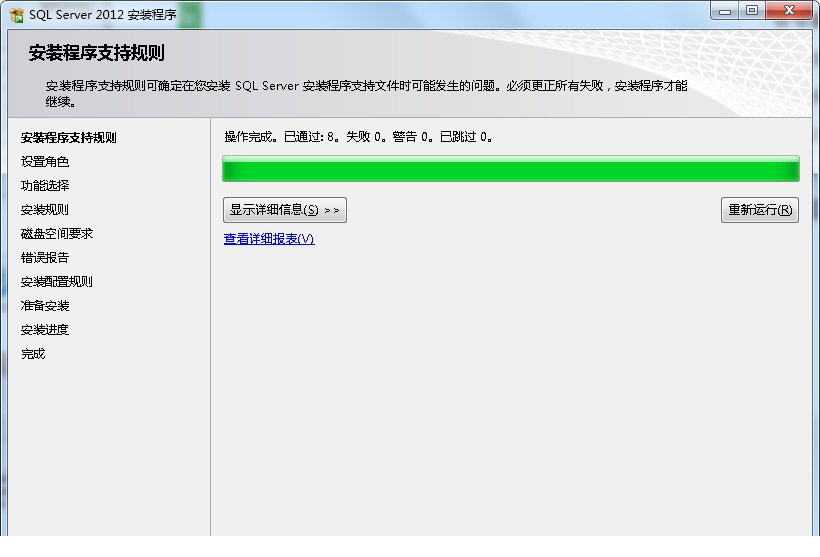Click the SQL Server setup title bar icon
The height and width of the screenshot is (557, 820).
[x=16, y=15]
